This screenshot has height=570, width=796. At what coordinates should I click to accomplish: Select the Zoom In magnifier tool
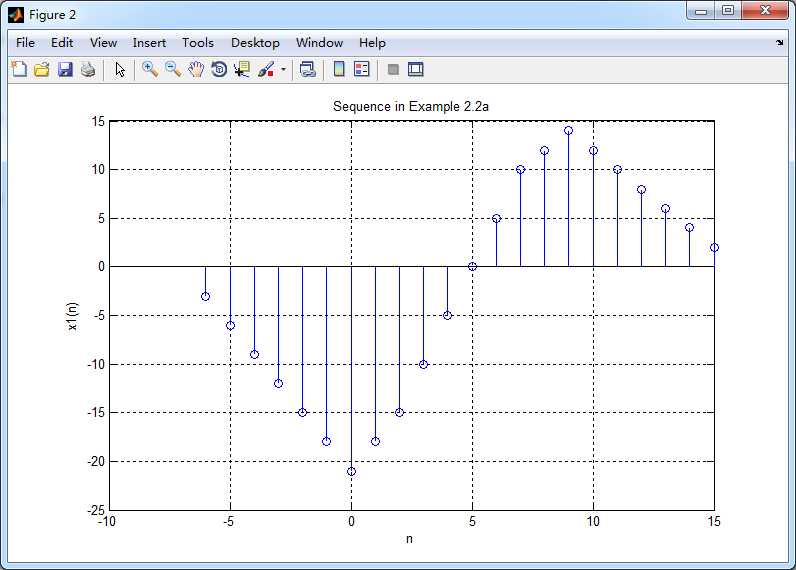pos(150,69)
